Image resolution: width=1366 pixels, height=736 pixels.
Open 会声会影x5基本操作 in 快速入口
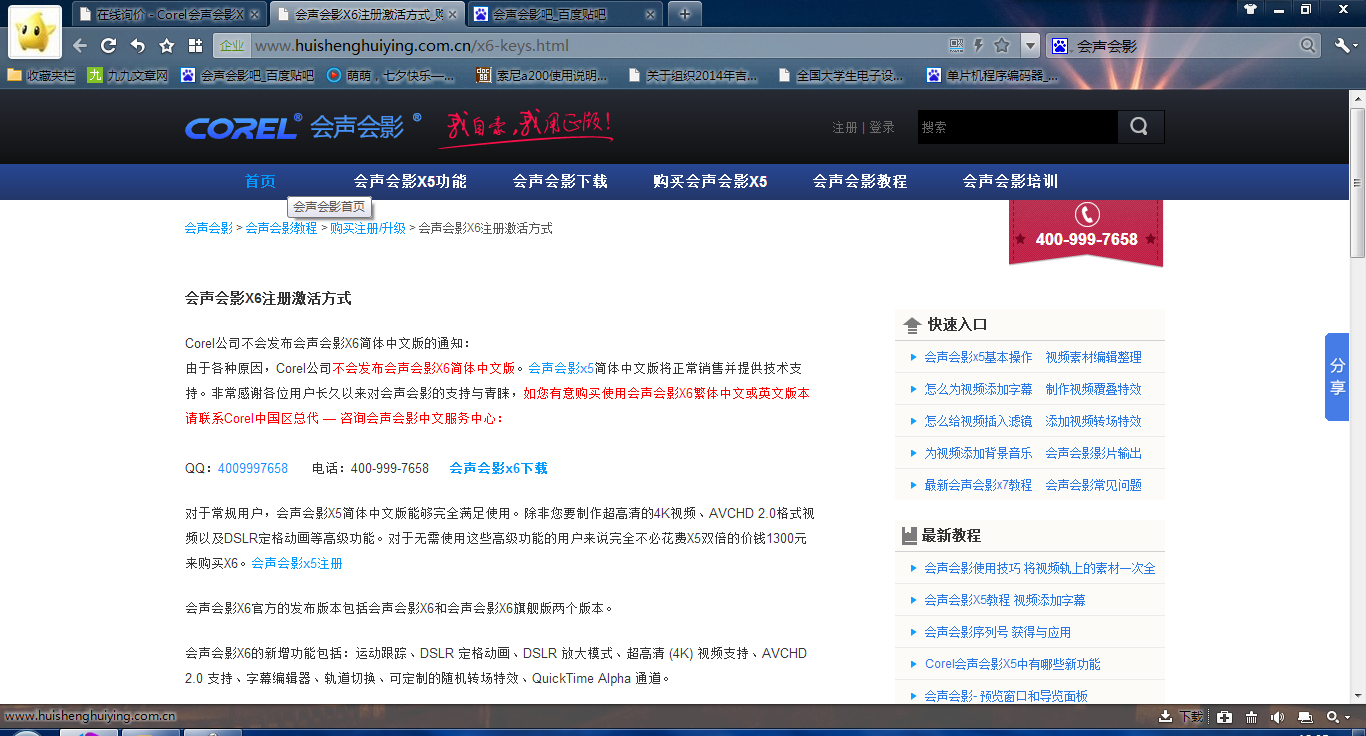pos(978,357)
